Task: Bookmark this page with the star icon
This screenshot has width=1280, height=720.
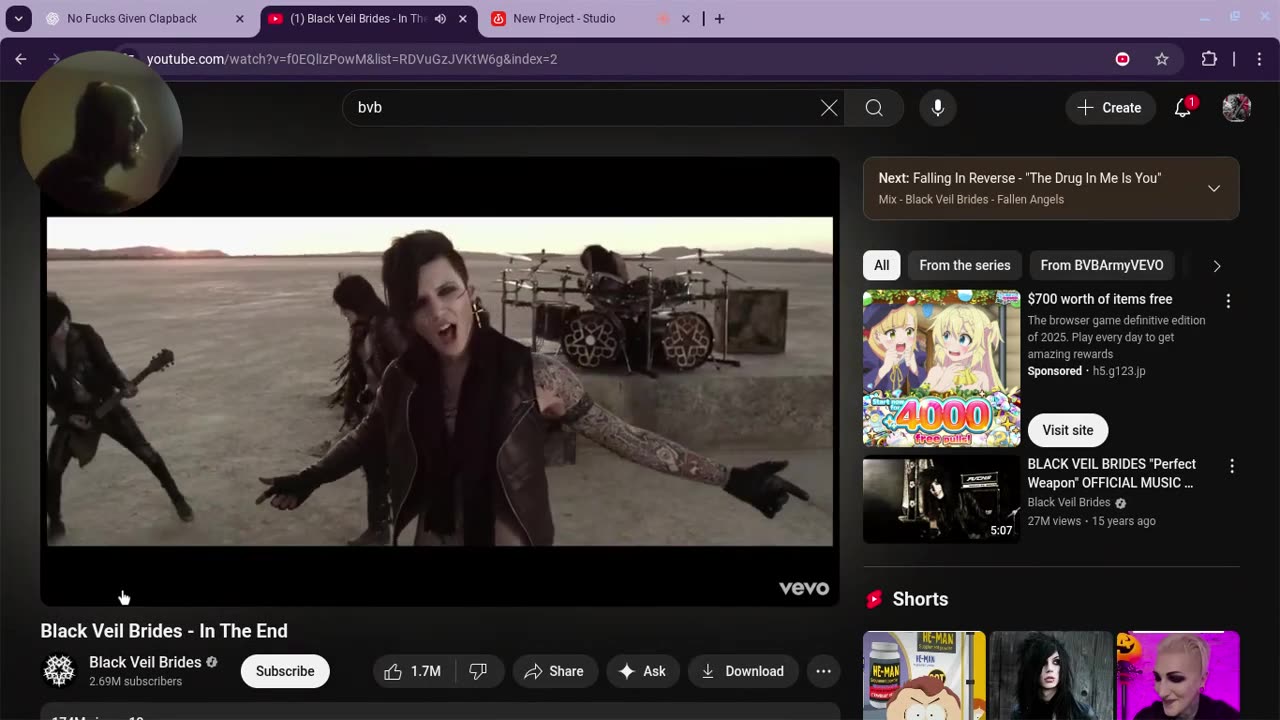Action: 1162,59
